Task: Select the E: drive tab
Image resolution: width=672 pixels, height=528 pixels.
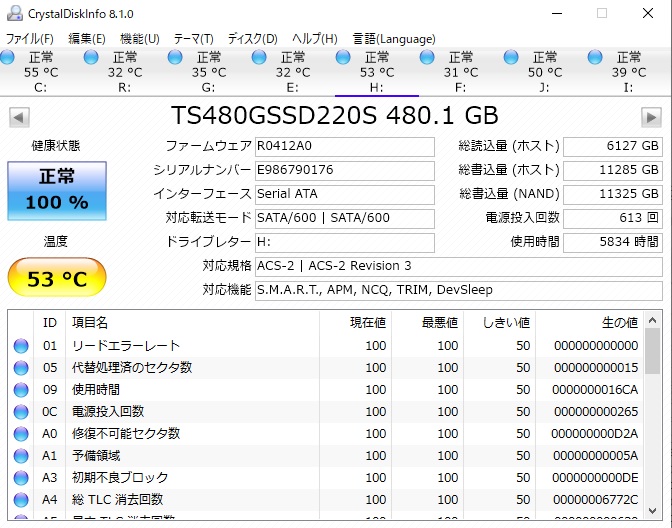Action: [293, 72]
